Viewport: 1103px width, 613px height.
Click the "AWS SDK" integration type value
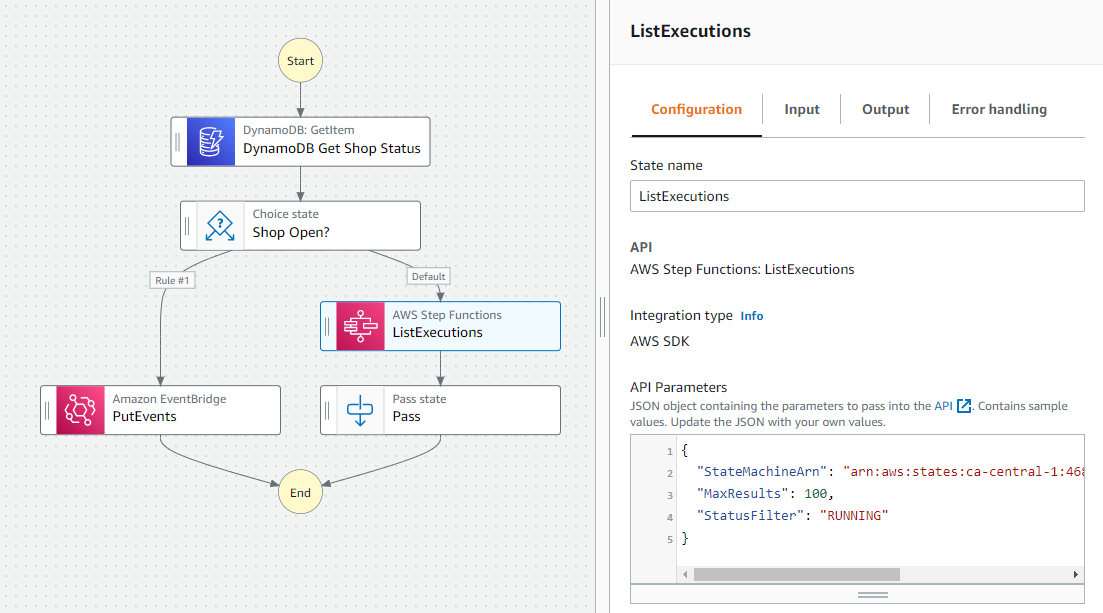pyautogui.click(x=660, y=341)
